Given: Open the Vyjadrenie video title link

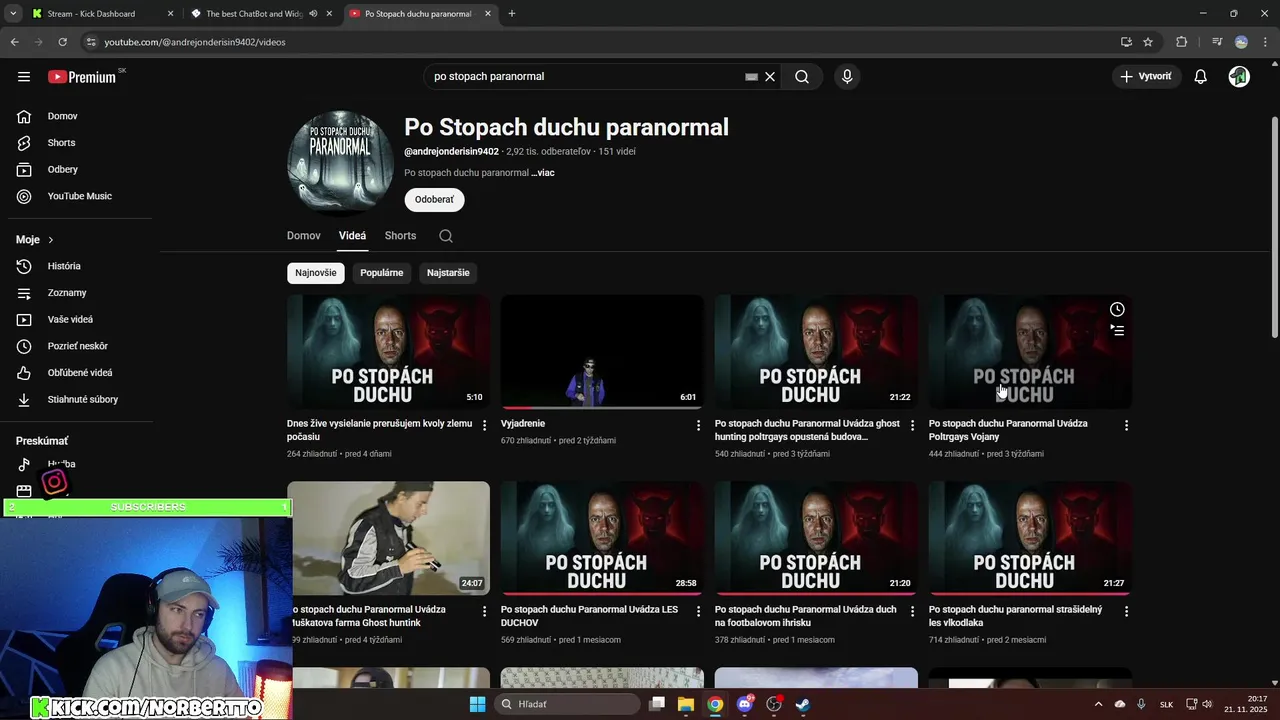Looking at the screenshot, I should click(x=523, y=424).
